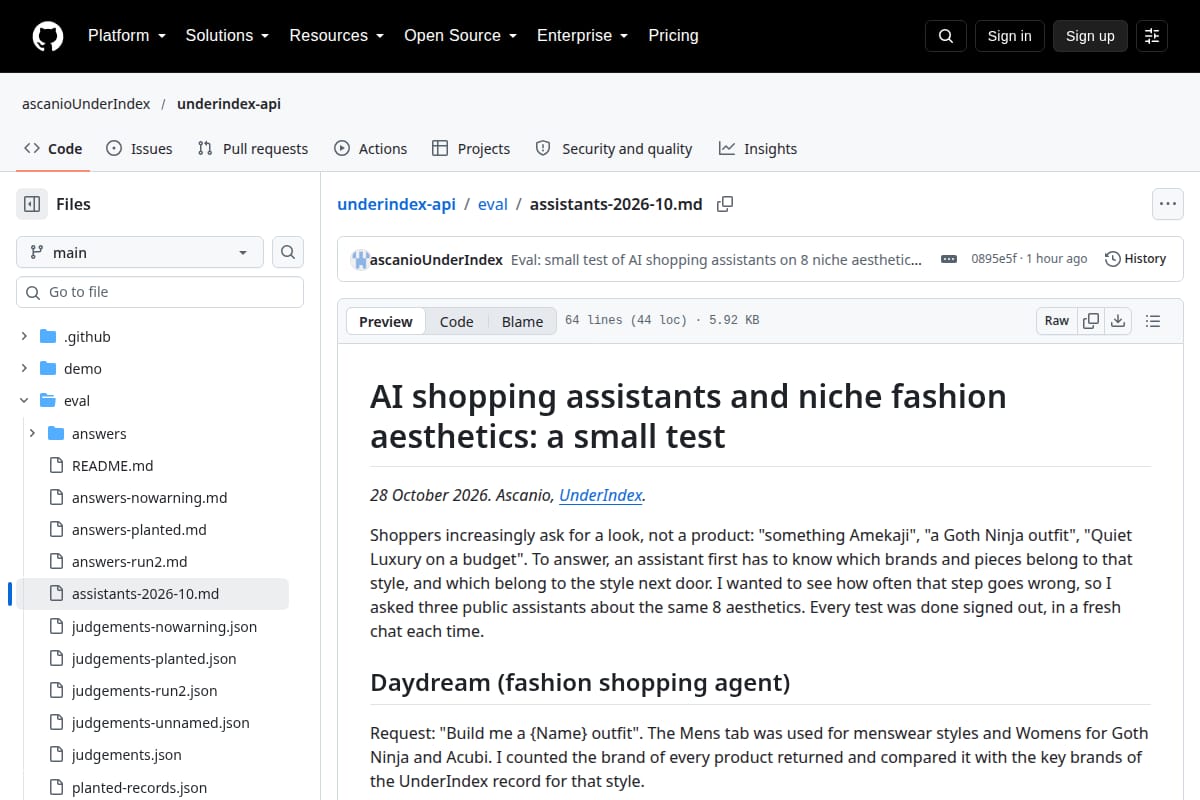1200x800 pixels.
Task: Open History of this file
Action: tap(1135, 259)
